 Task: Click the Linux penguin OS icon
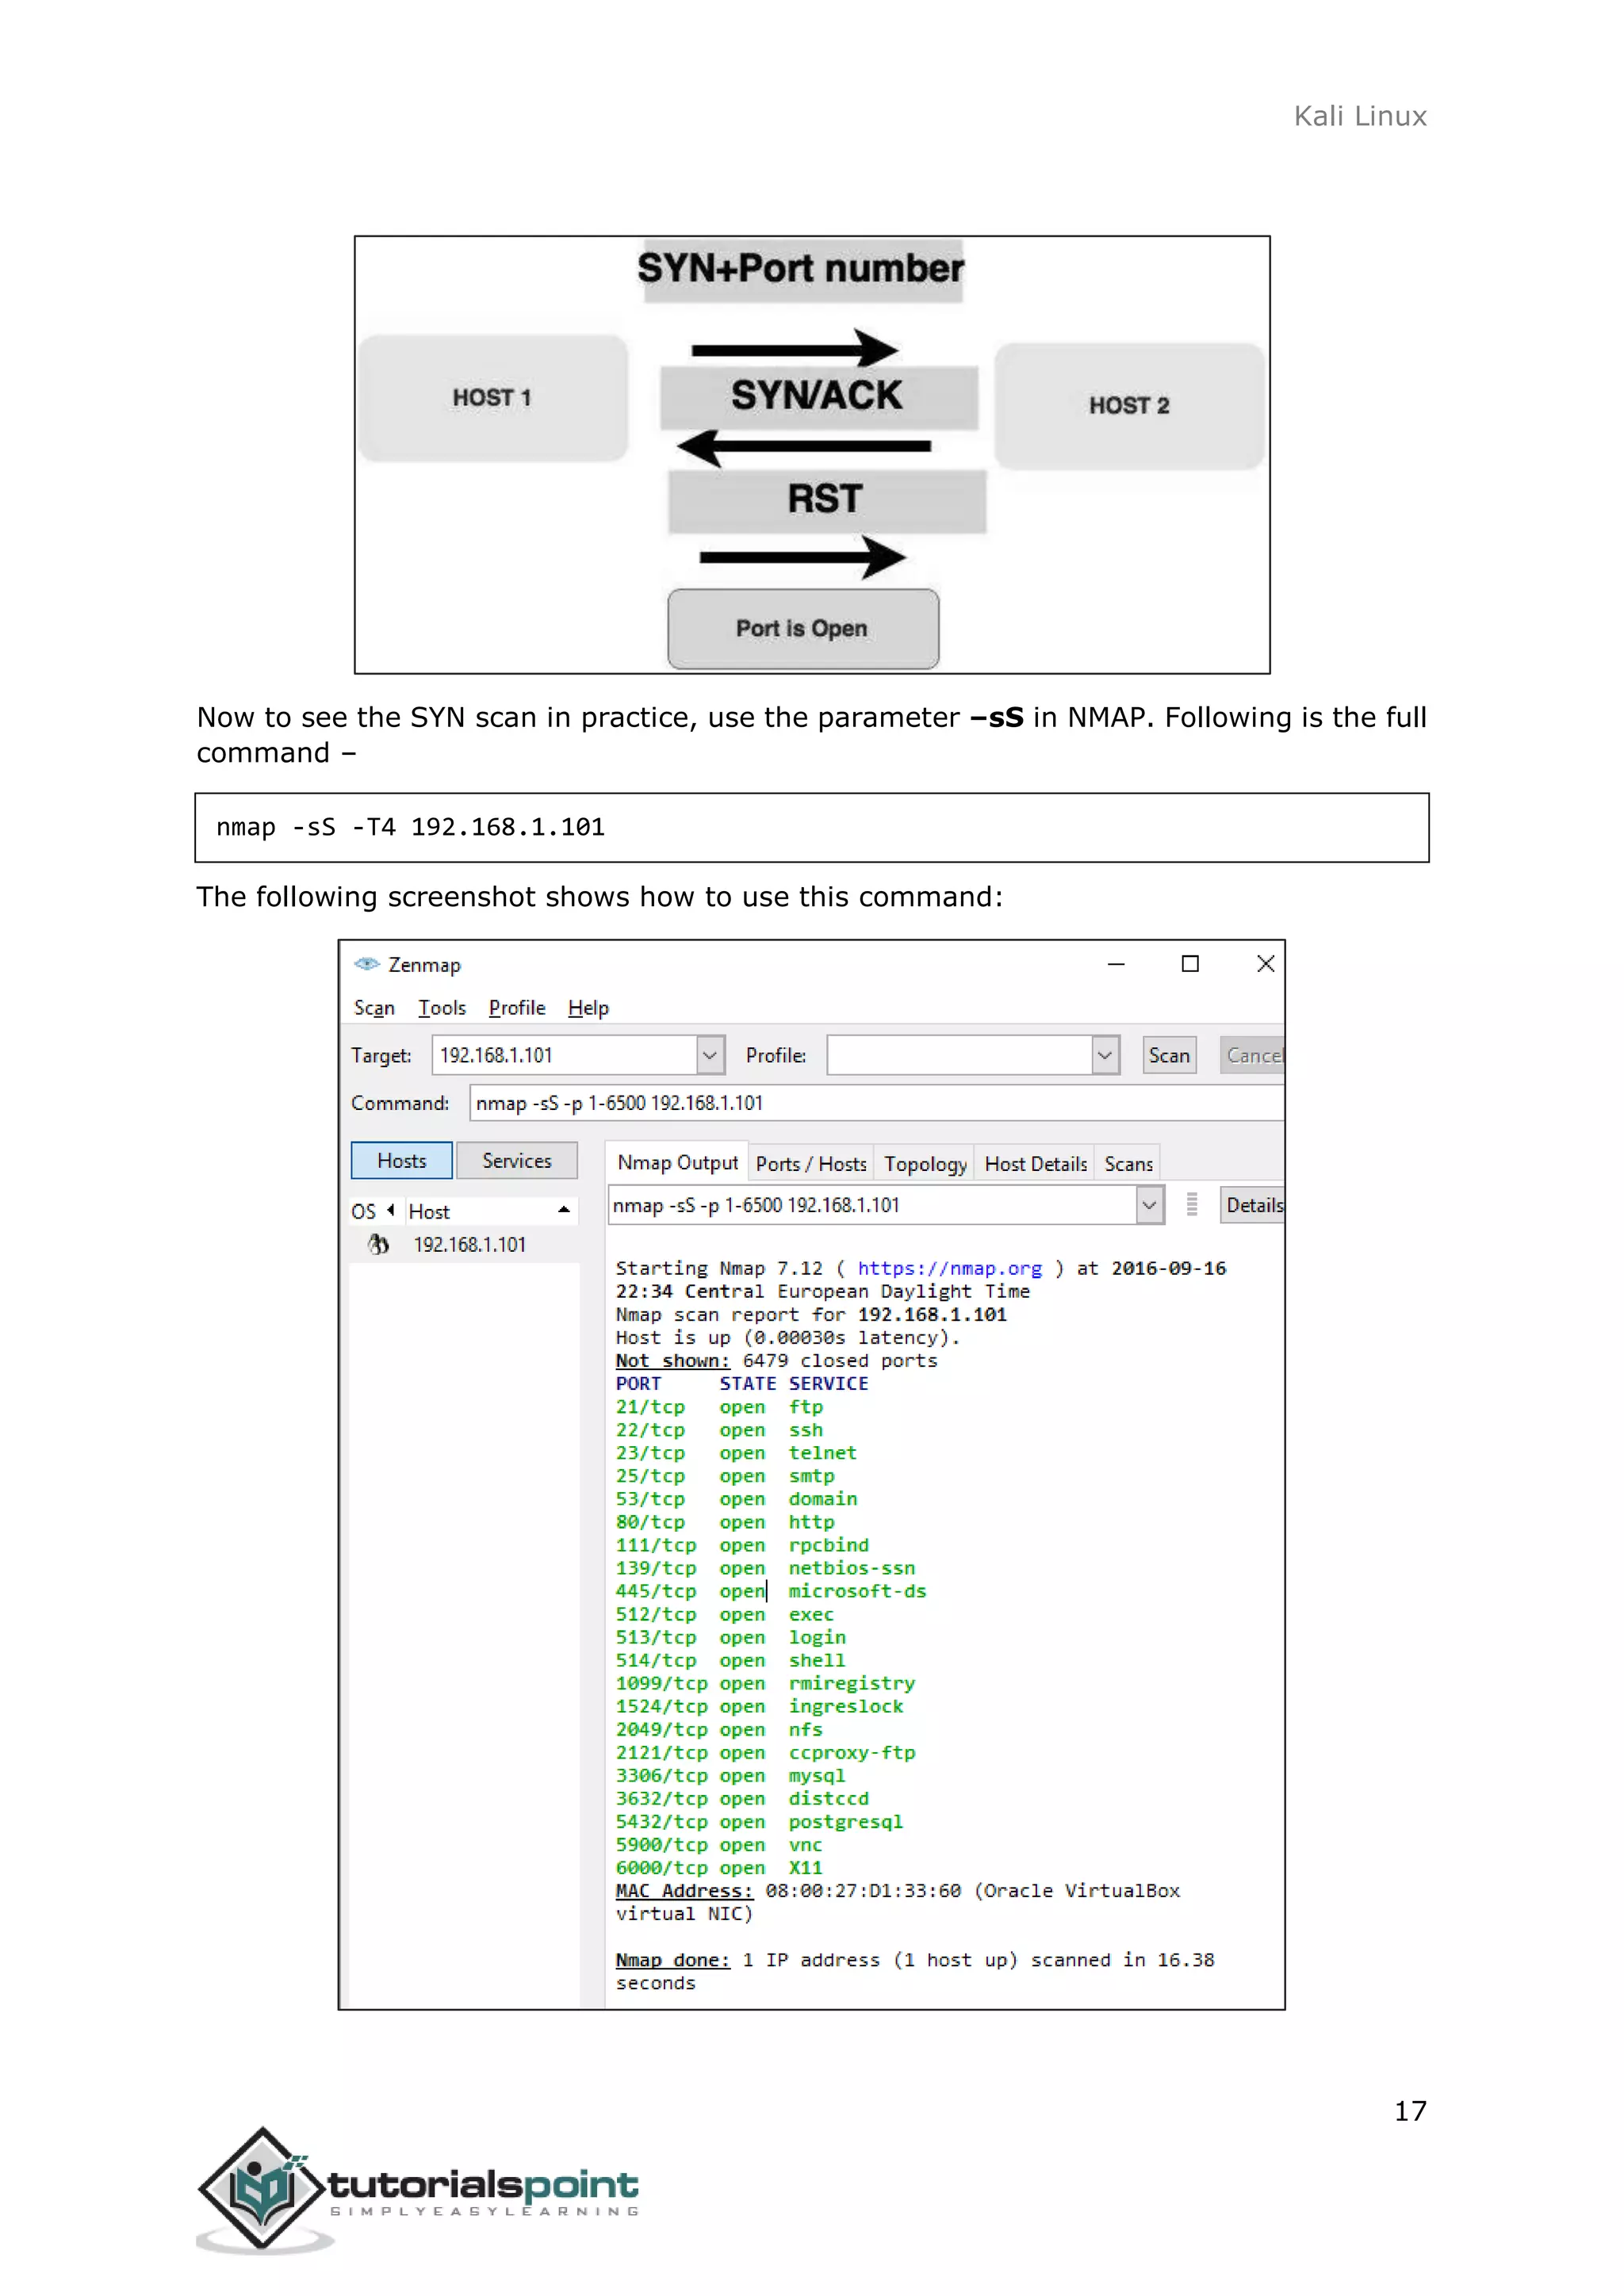coord(378,1244)
